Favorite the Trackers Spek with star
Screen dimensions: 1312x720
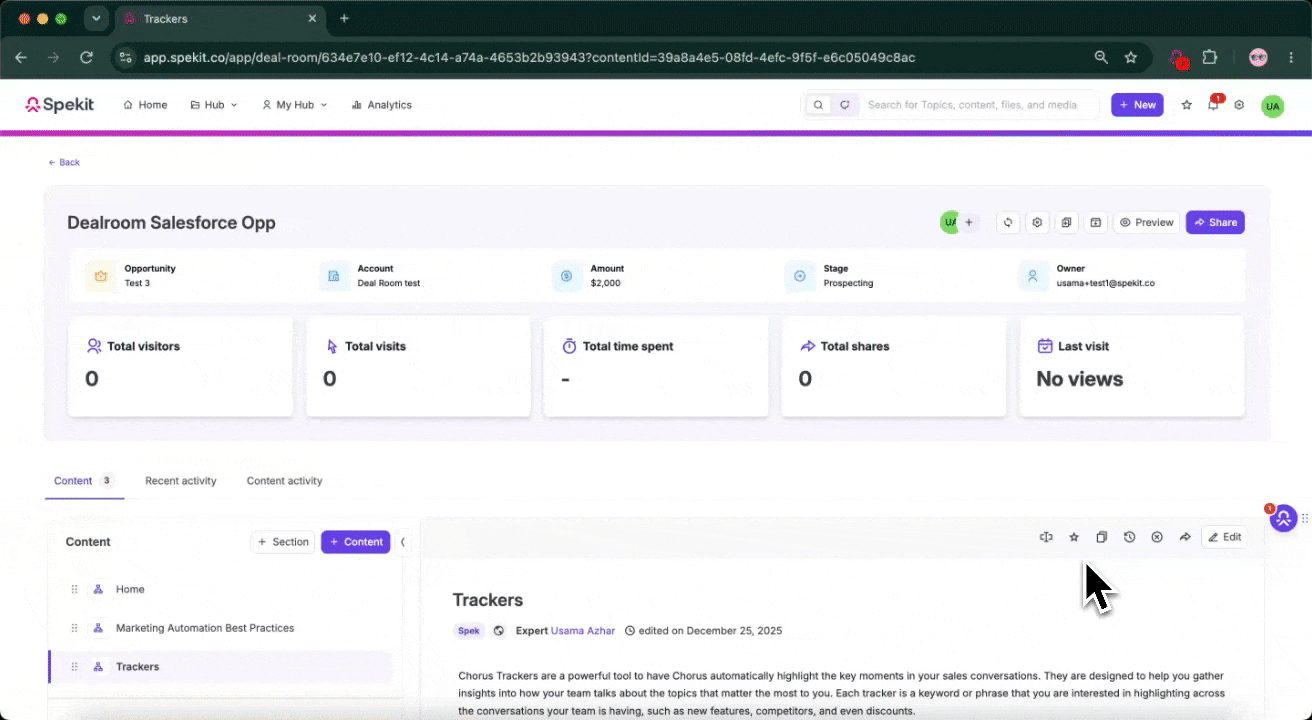click(x=1074, y=537)
